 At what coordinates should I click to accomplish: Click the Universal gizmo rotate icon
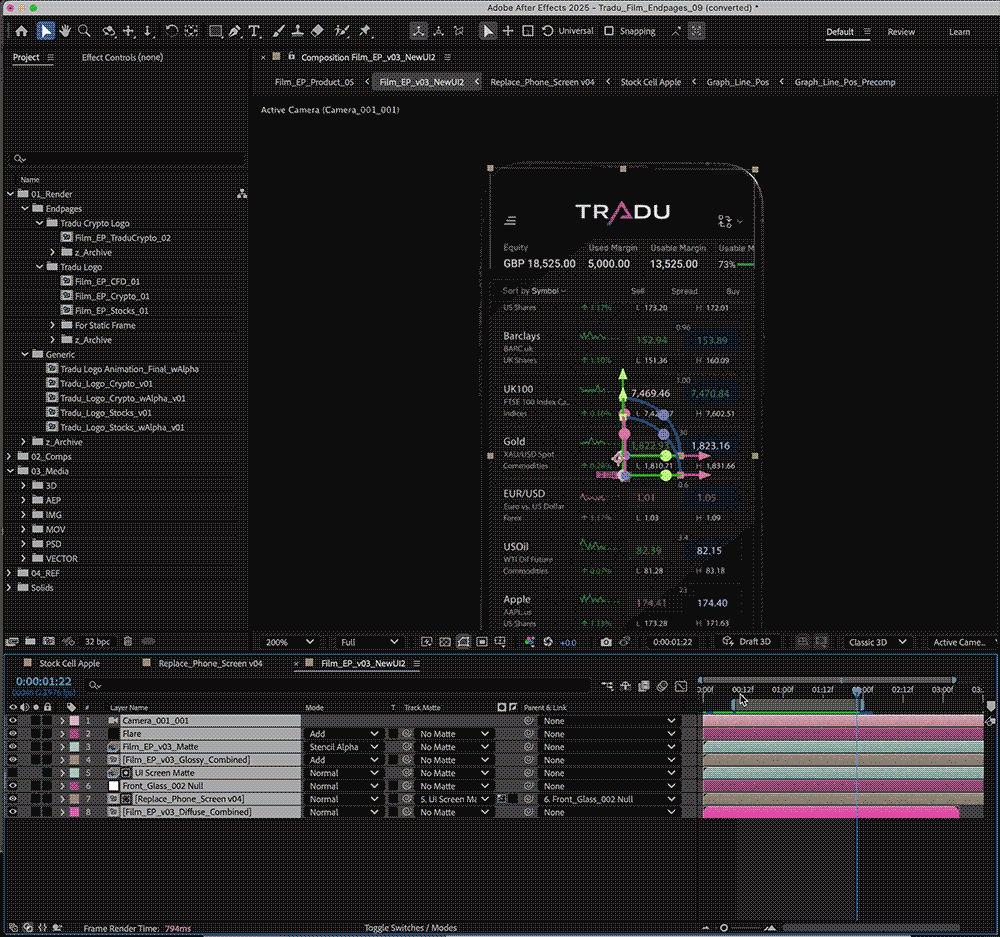point(547,31)
